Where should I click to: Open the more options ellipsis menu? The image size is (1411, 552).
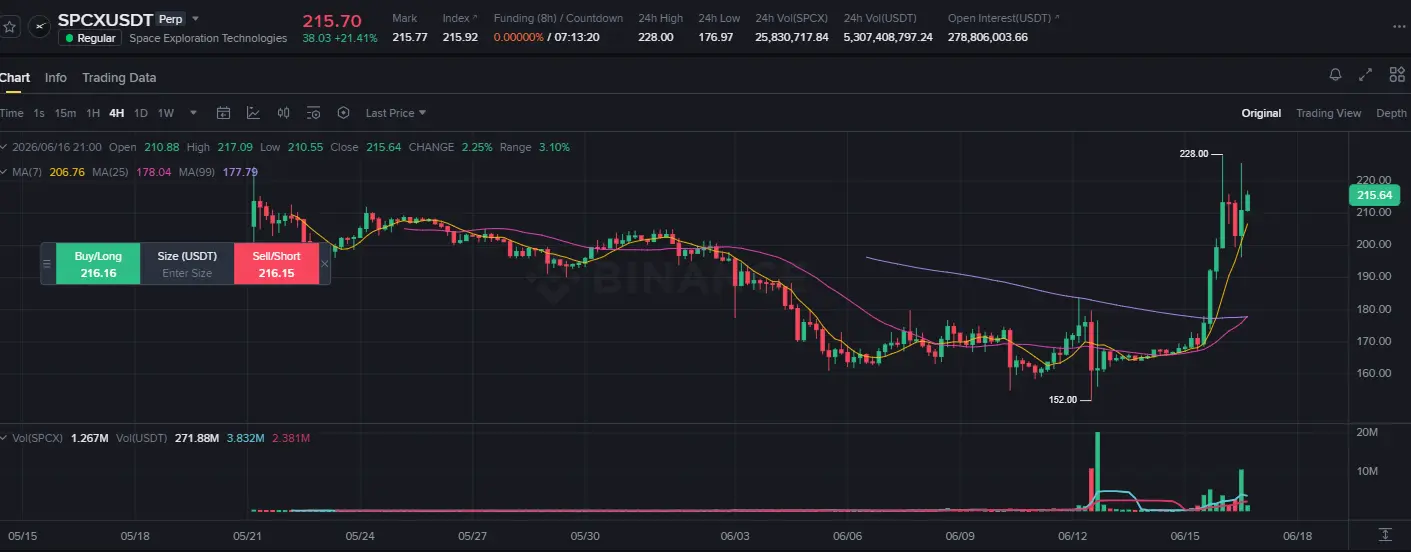[x=1398, y=27]
